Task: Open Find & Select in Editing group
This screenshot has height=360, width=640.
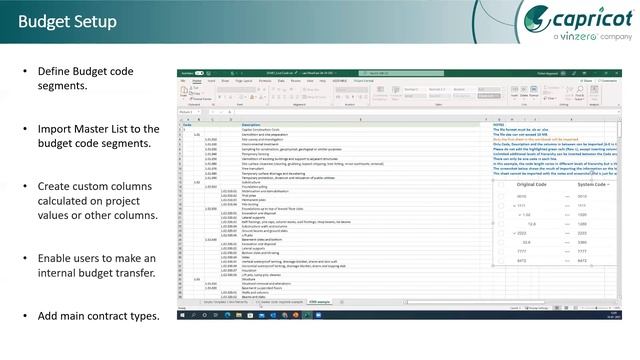Action: coord(580,93)
